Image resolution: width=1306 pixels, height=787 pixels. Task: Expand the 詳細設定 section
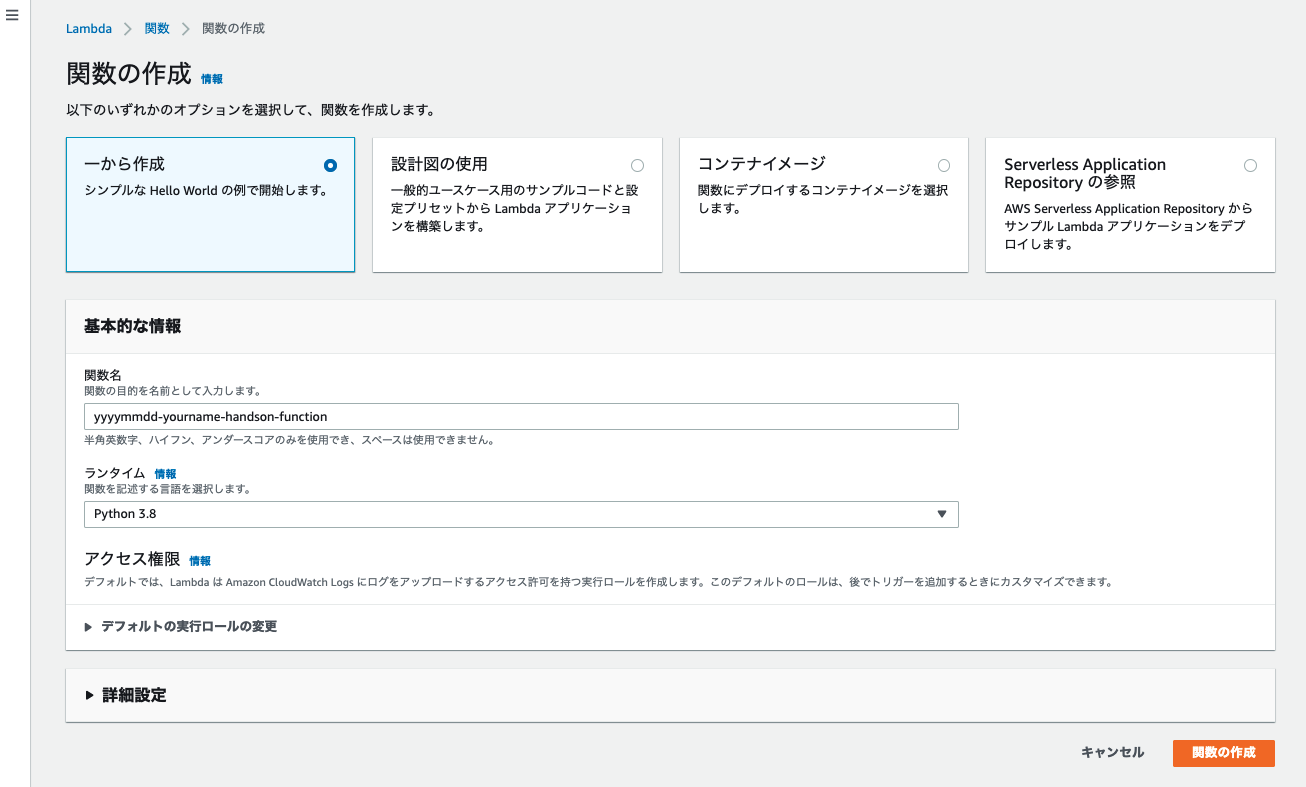[x=126, y=695]
